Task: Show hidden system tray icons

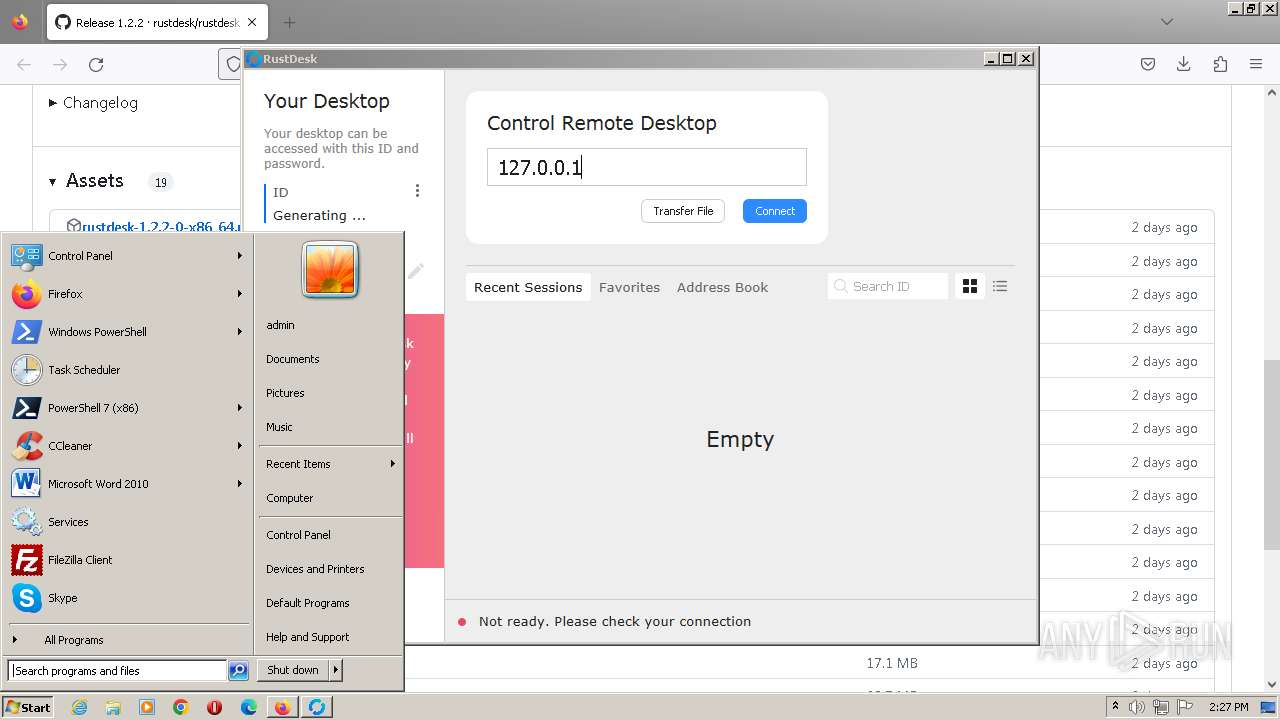Action: 1115,707
